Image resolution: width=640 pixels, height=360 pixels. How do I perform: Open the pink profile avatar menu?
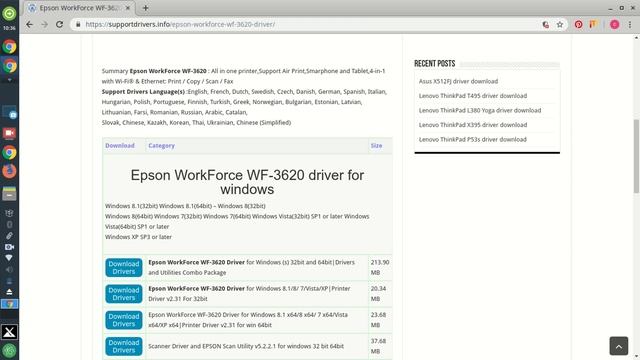tap(614, 24)
